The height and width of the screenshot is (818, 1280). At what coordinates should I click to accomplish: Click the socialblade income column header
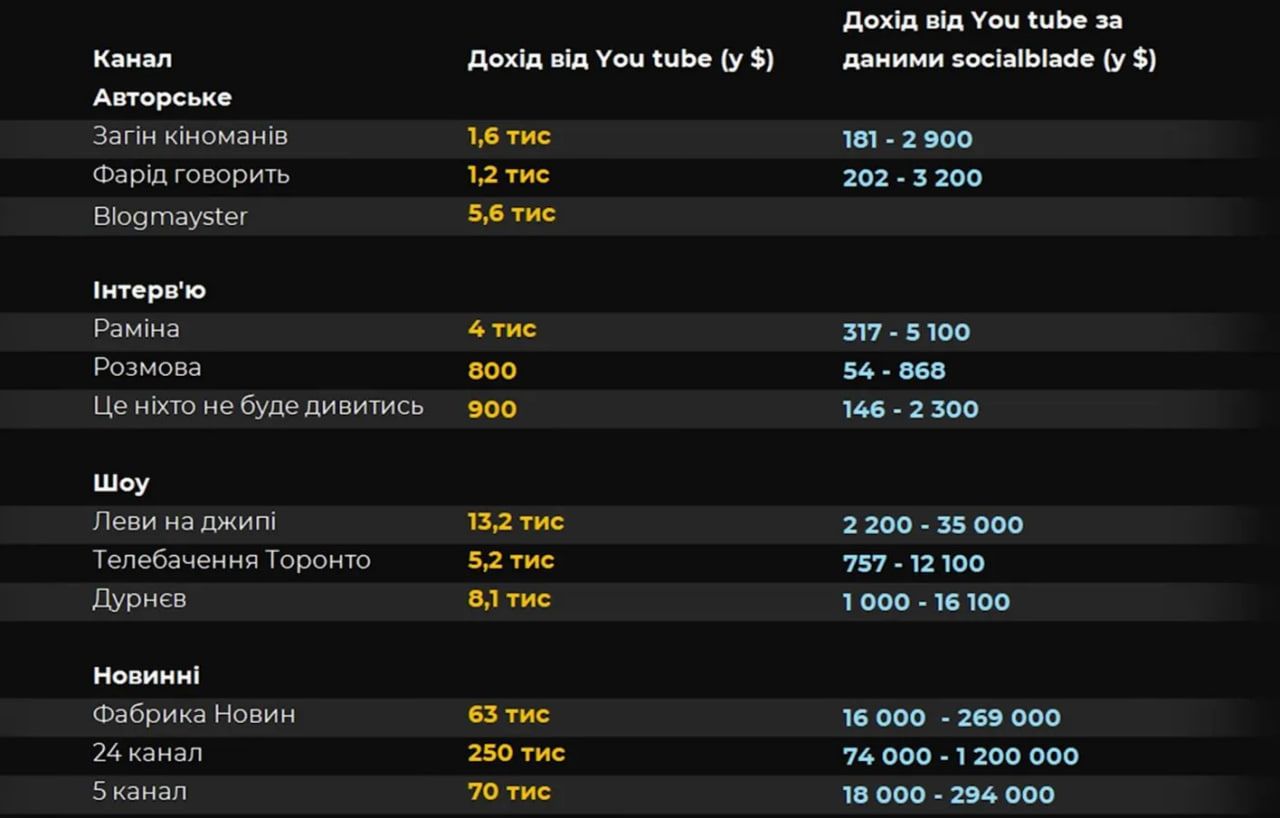[x=998, y=40]
